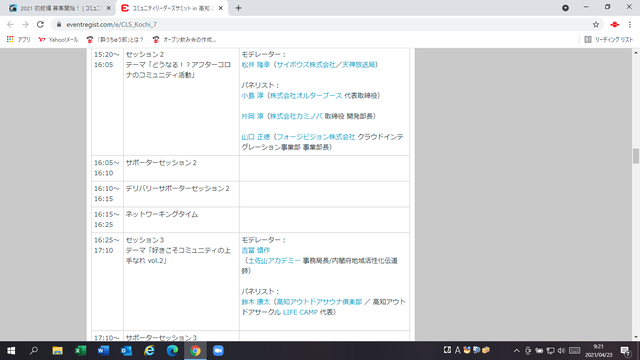Open the Windows notification center
Screen dimensions: 640x360
625,351
